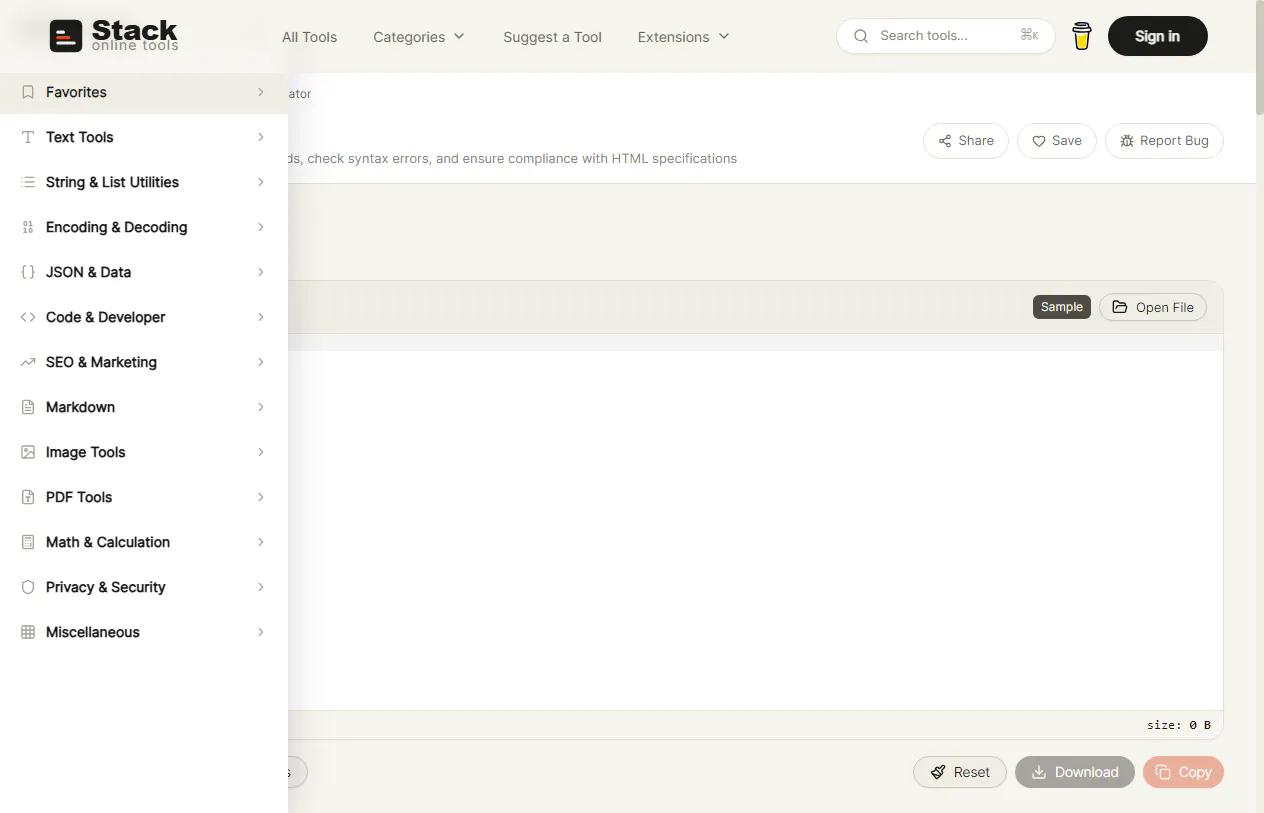Open Suggest a Tool page
The height and width of the screenshot is (813, 1264).
pos(552,37)
